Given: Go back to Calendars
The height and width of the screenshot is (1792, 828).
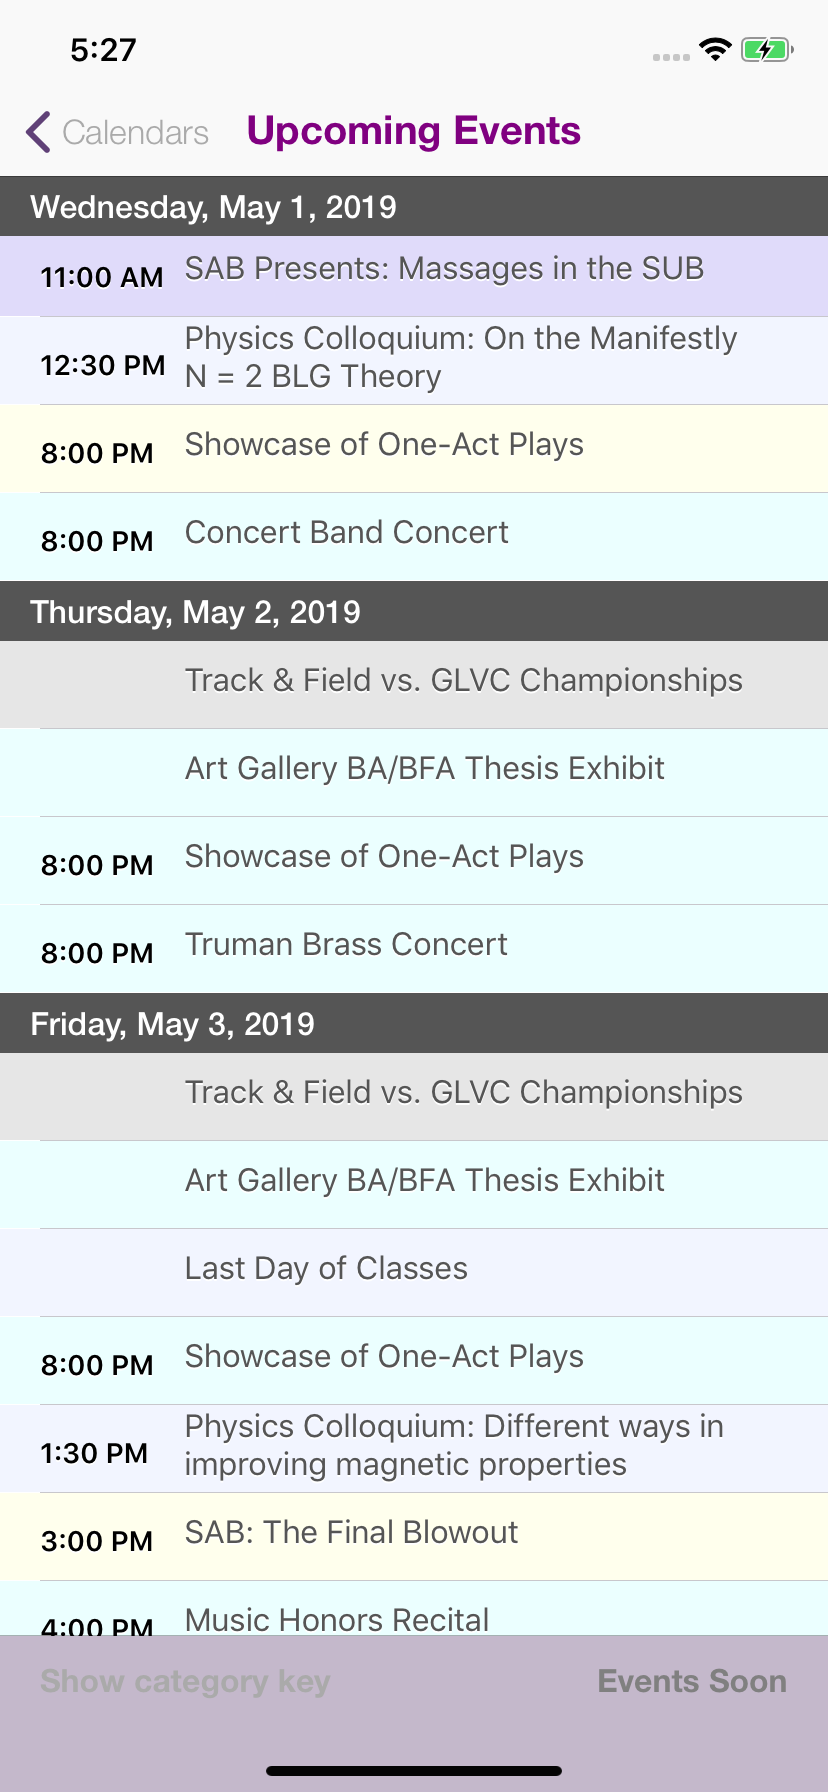Looking at the screenshot, I should [x=135, y=132].
